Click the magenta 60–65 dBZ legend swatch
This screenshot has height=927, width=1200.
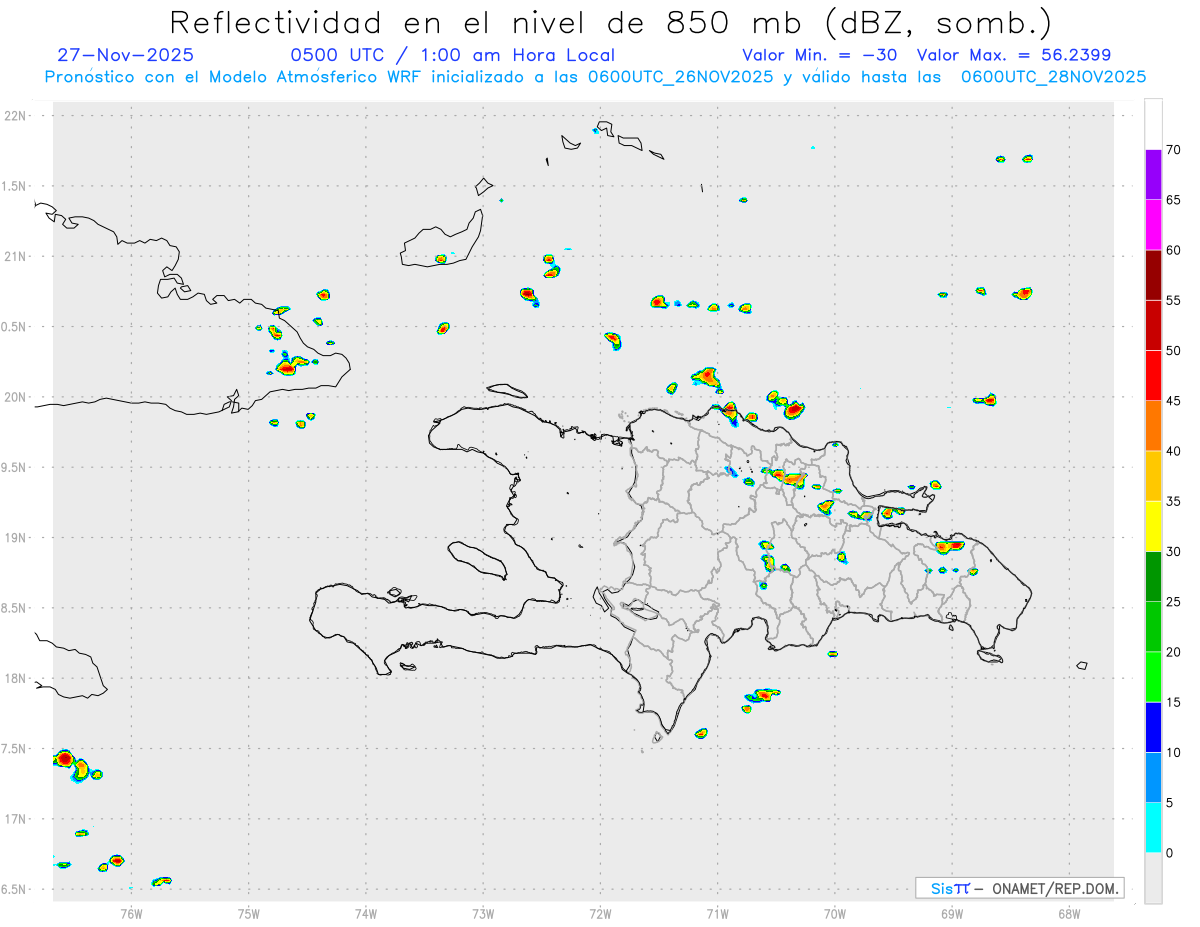pos(1153,225)
